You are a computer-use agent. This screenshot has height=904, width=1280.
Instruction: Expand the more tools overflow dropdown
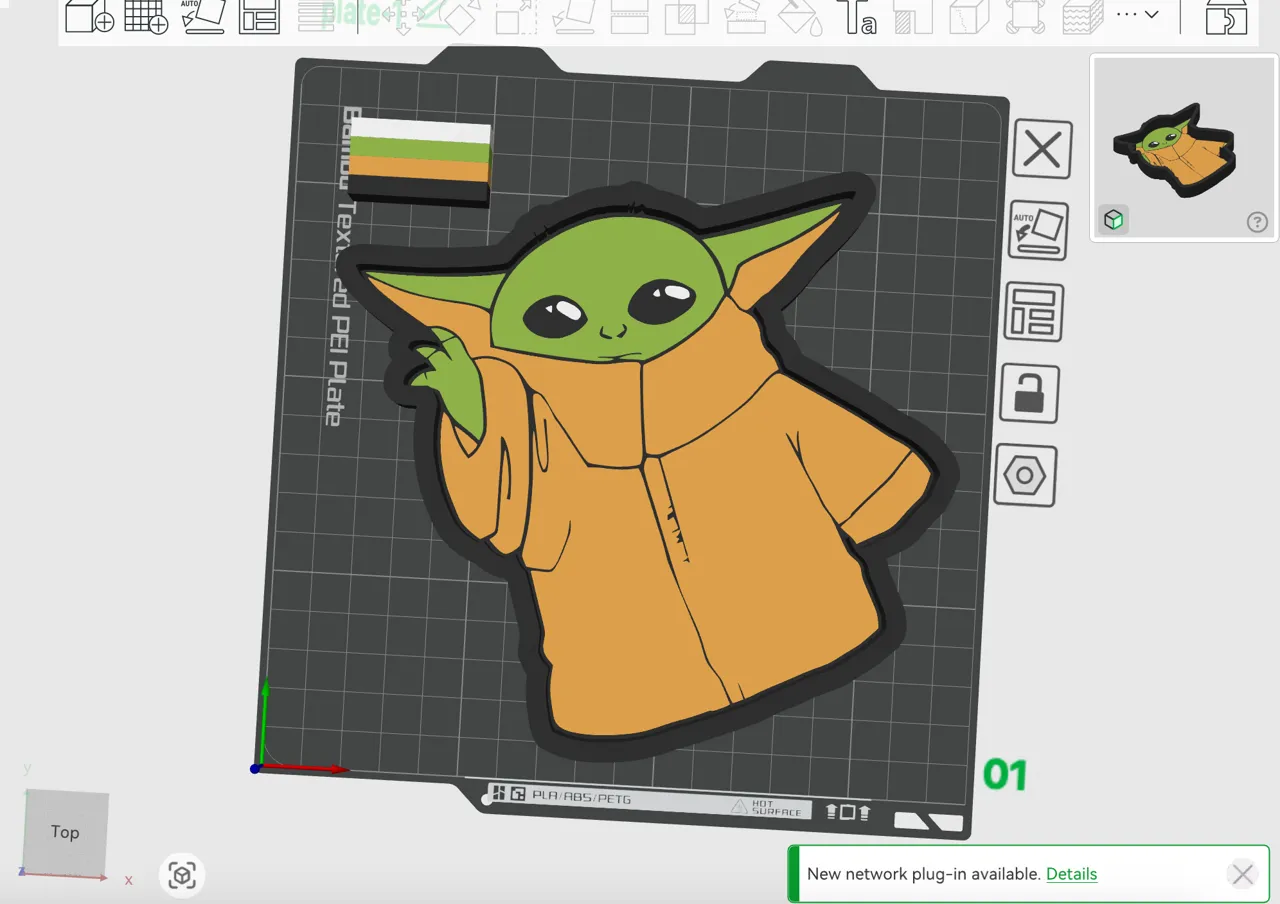tap(1137, 14)
